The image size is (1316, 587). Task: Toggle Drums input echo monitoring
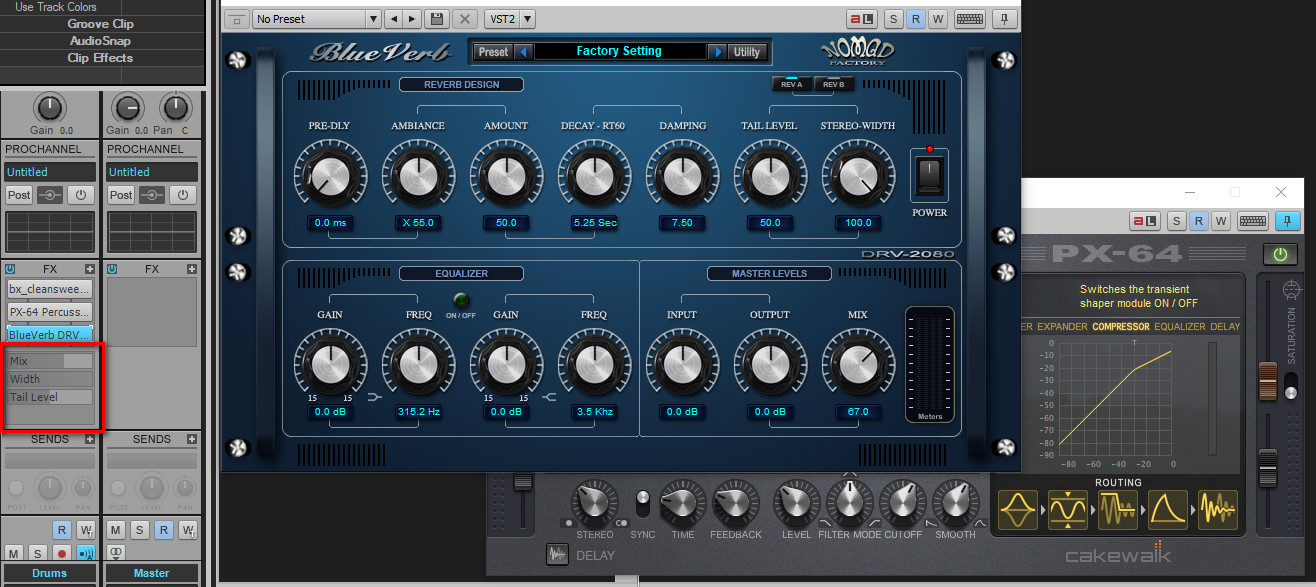coord(87,553)
